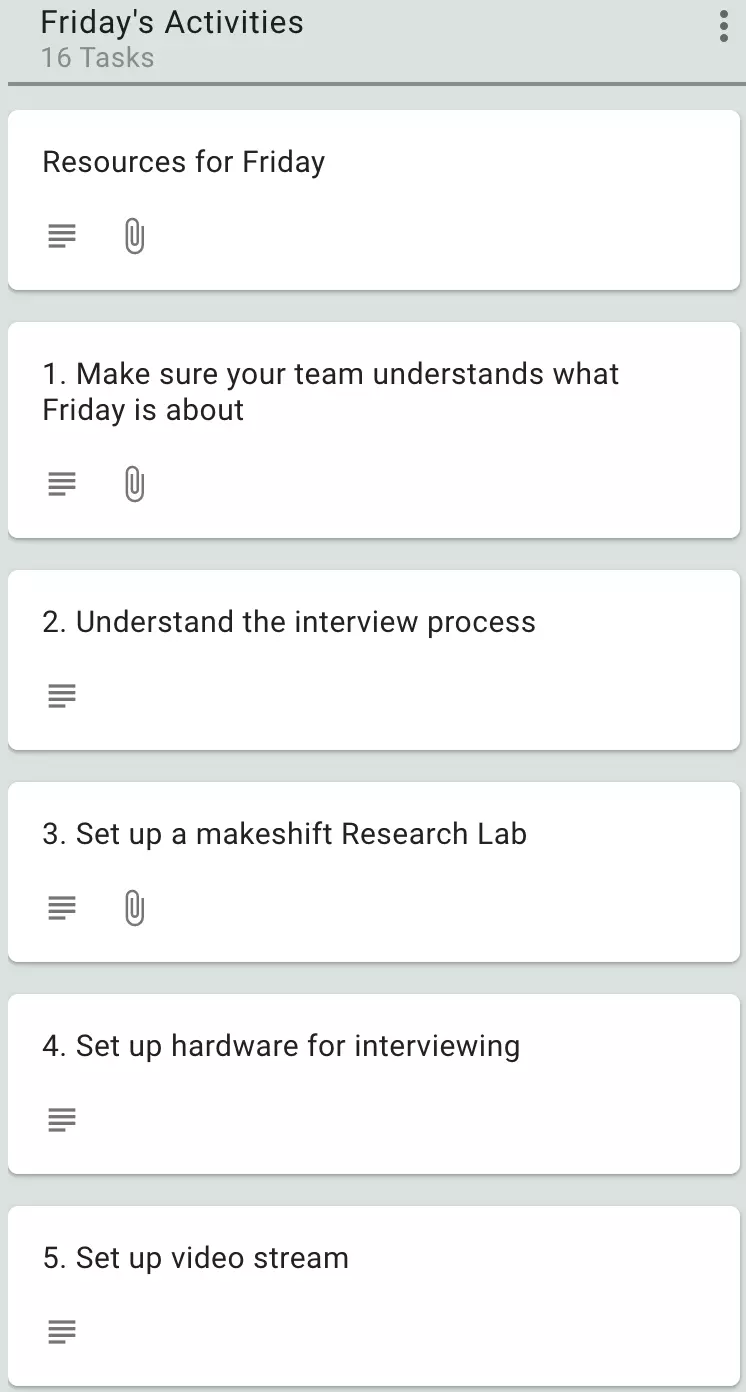The height and width of the screenshot is (1392, 746).
Task: Click the Friday's Activities list title
Action: click(x=172, y=22)
